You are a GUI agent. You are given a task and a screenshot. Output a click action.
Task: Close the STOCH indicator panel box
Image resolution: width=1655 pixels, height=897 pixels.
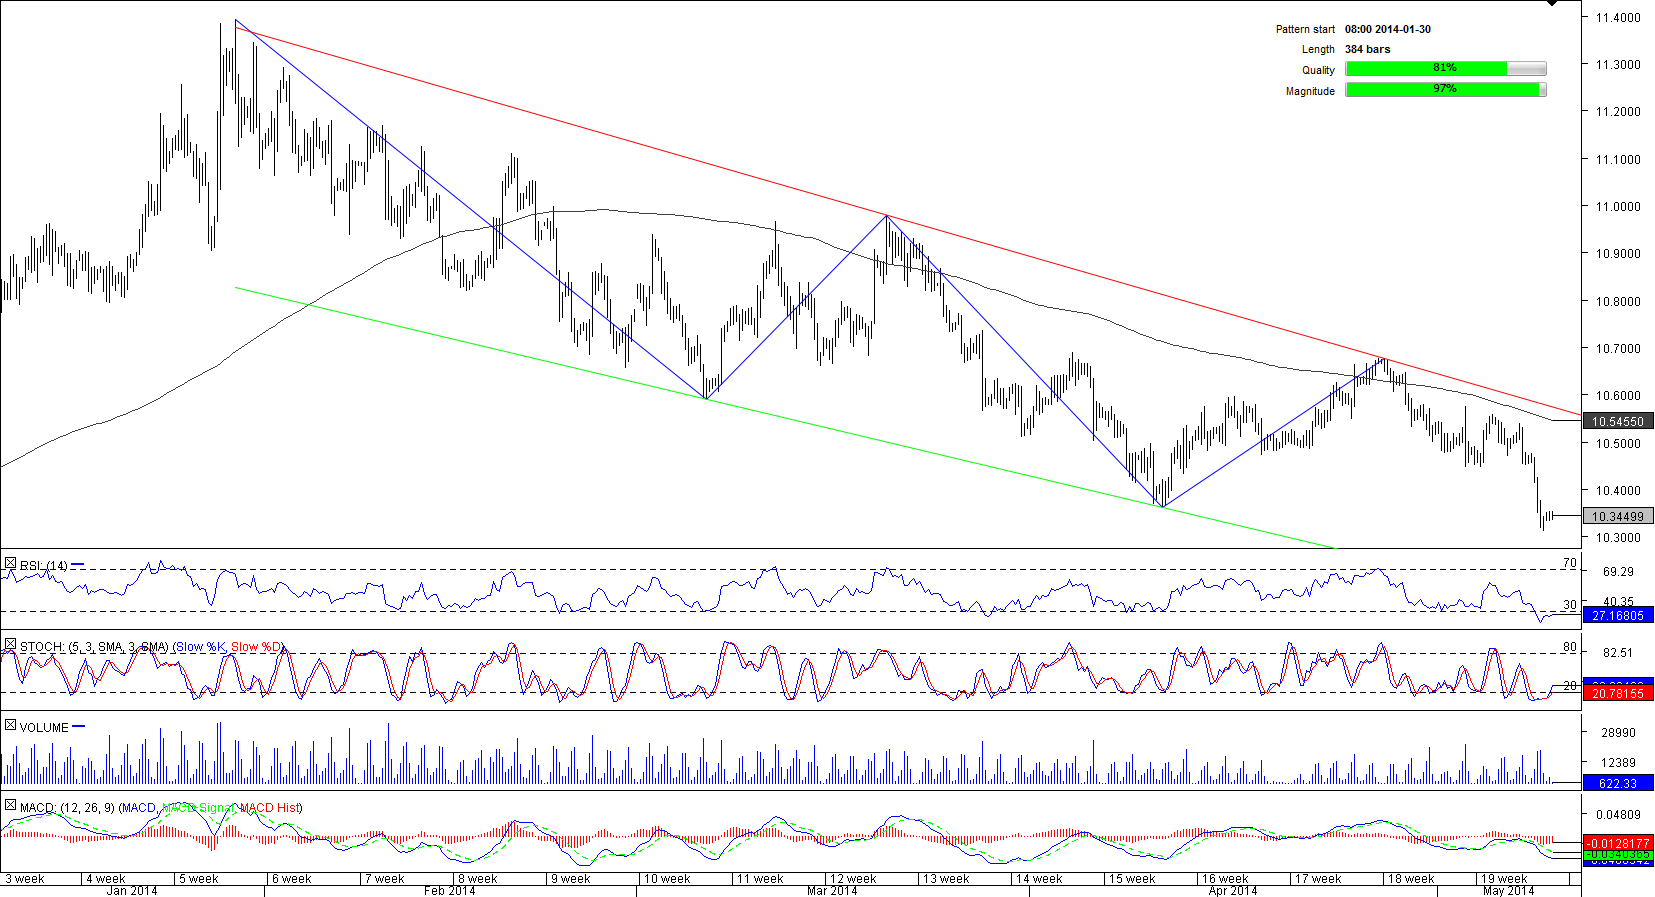10,645
